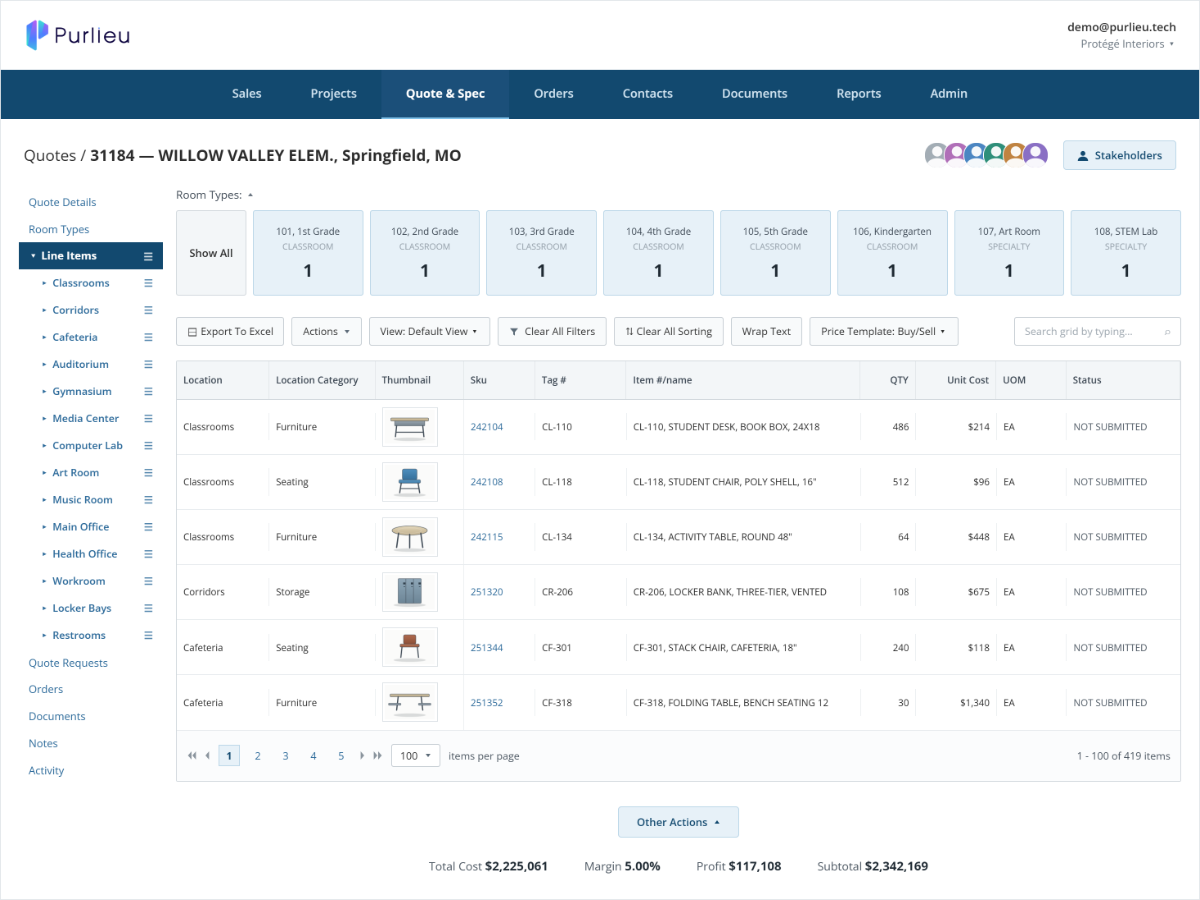Expand the Other Actions menu

click(x=678, y=822)
